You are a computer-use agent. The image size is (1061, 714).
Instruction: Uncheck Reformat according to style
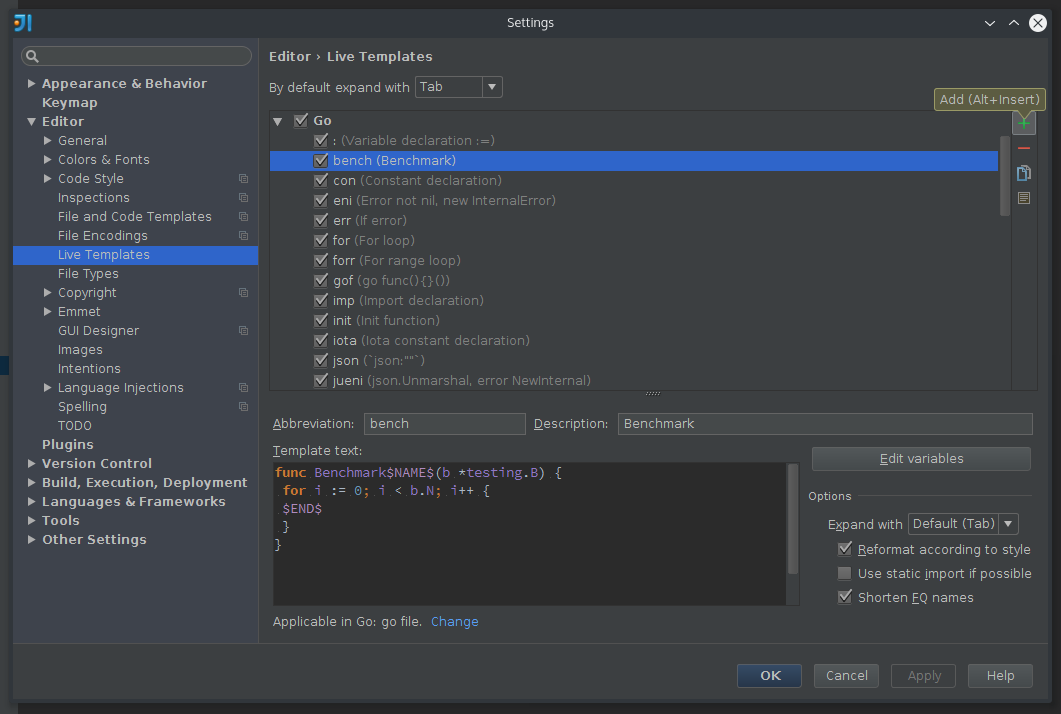845,549
